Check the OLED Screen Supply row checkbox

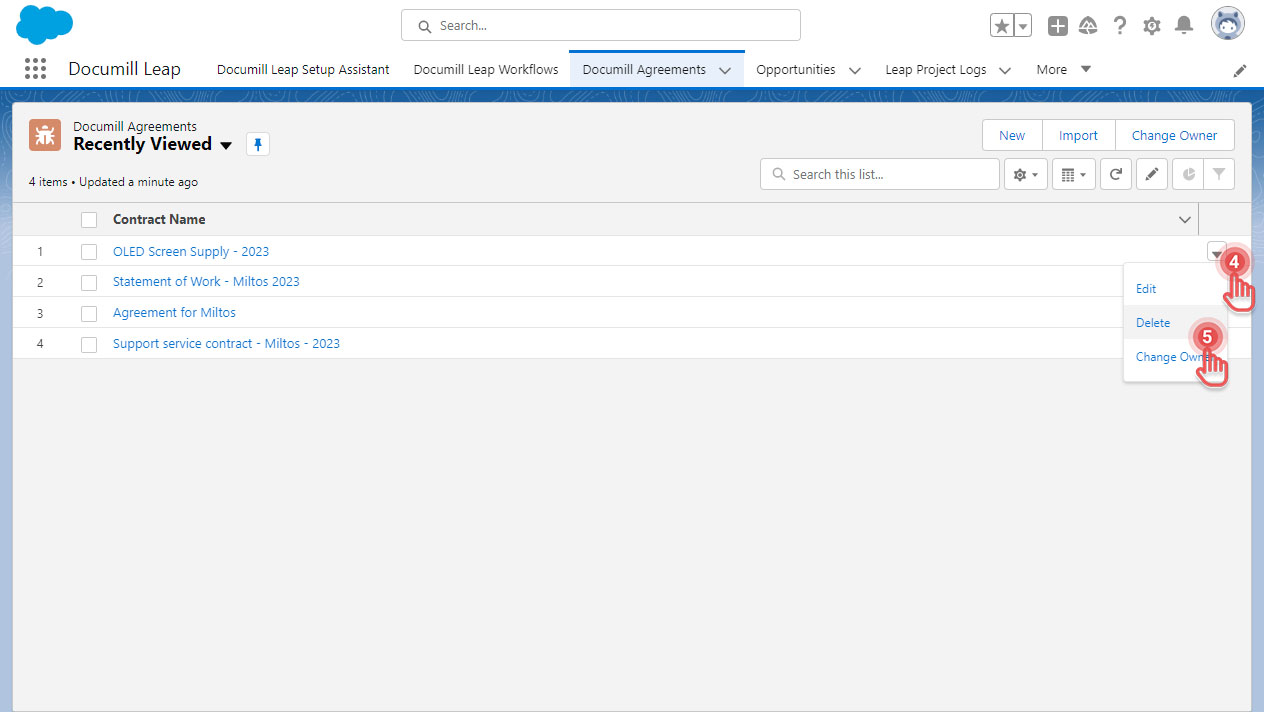coord(89,252)
